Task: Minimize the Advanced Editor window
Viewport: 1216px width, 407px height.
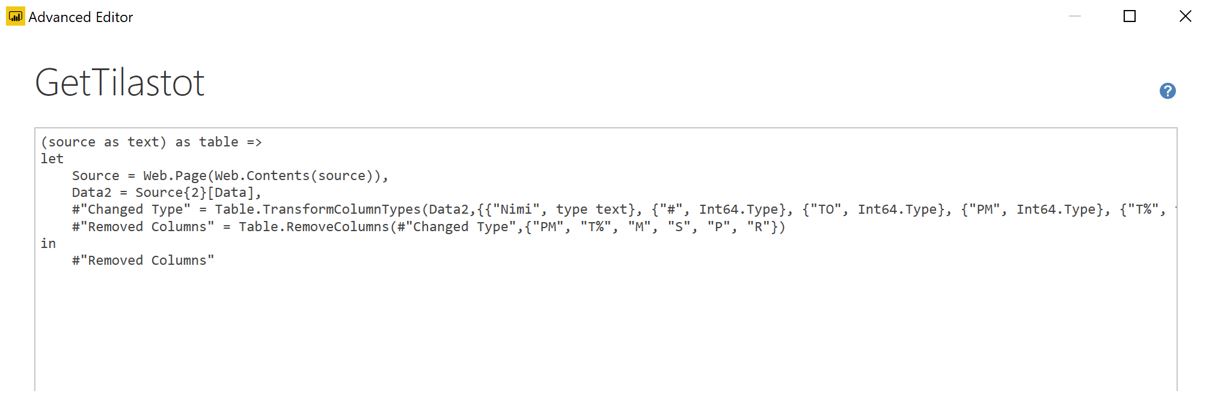Action: click(1075, 16)
